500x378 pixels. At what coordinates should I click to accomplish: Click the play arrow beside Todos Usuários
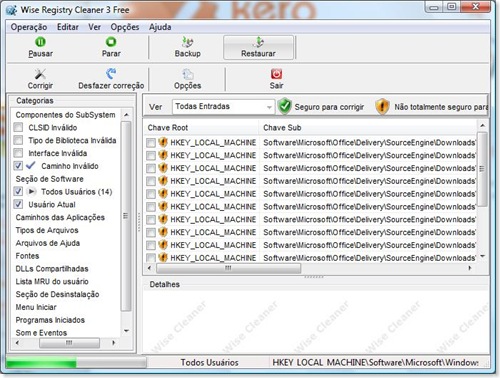[x=32, y=192]
